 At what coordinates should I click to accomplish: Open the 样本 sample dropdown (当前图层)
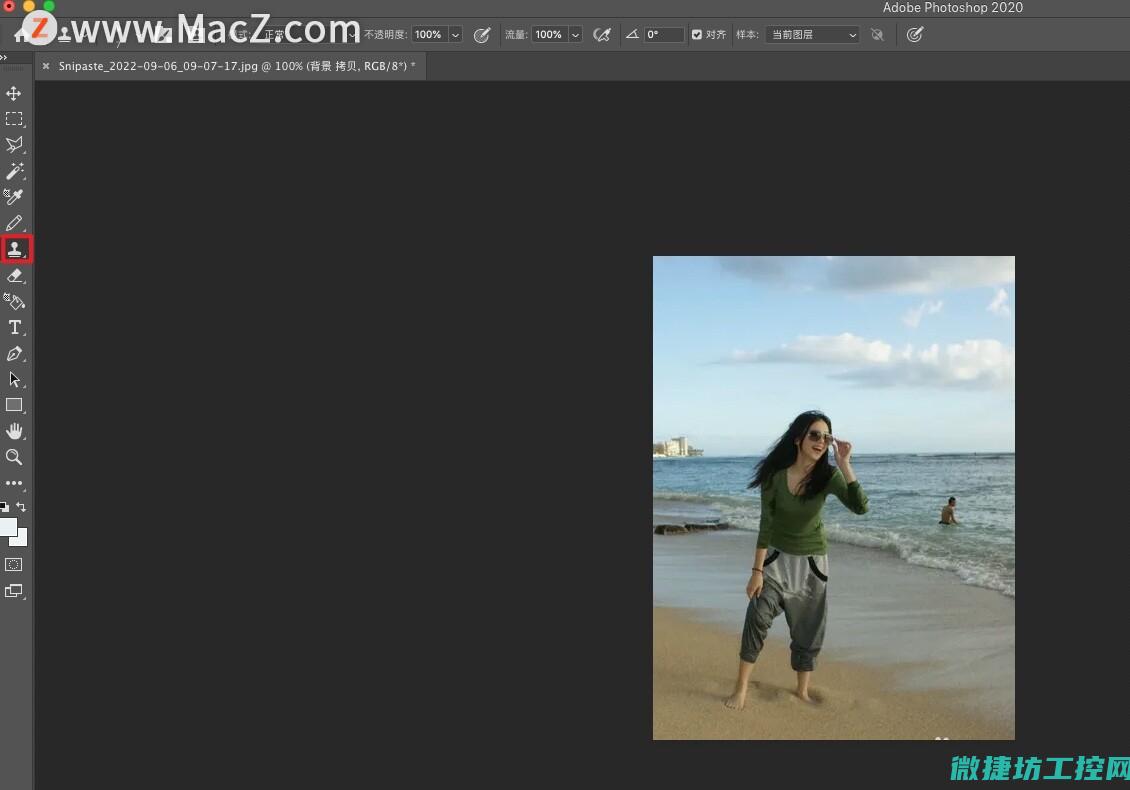point(812,35)
